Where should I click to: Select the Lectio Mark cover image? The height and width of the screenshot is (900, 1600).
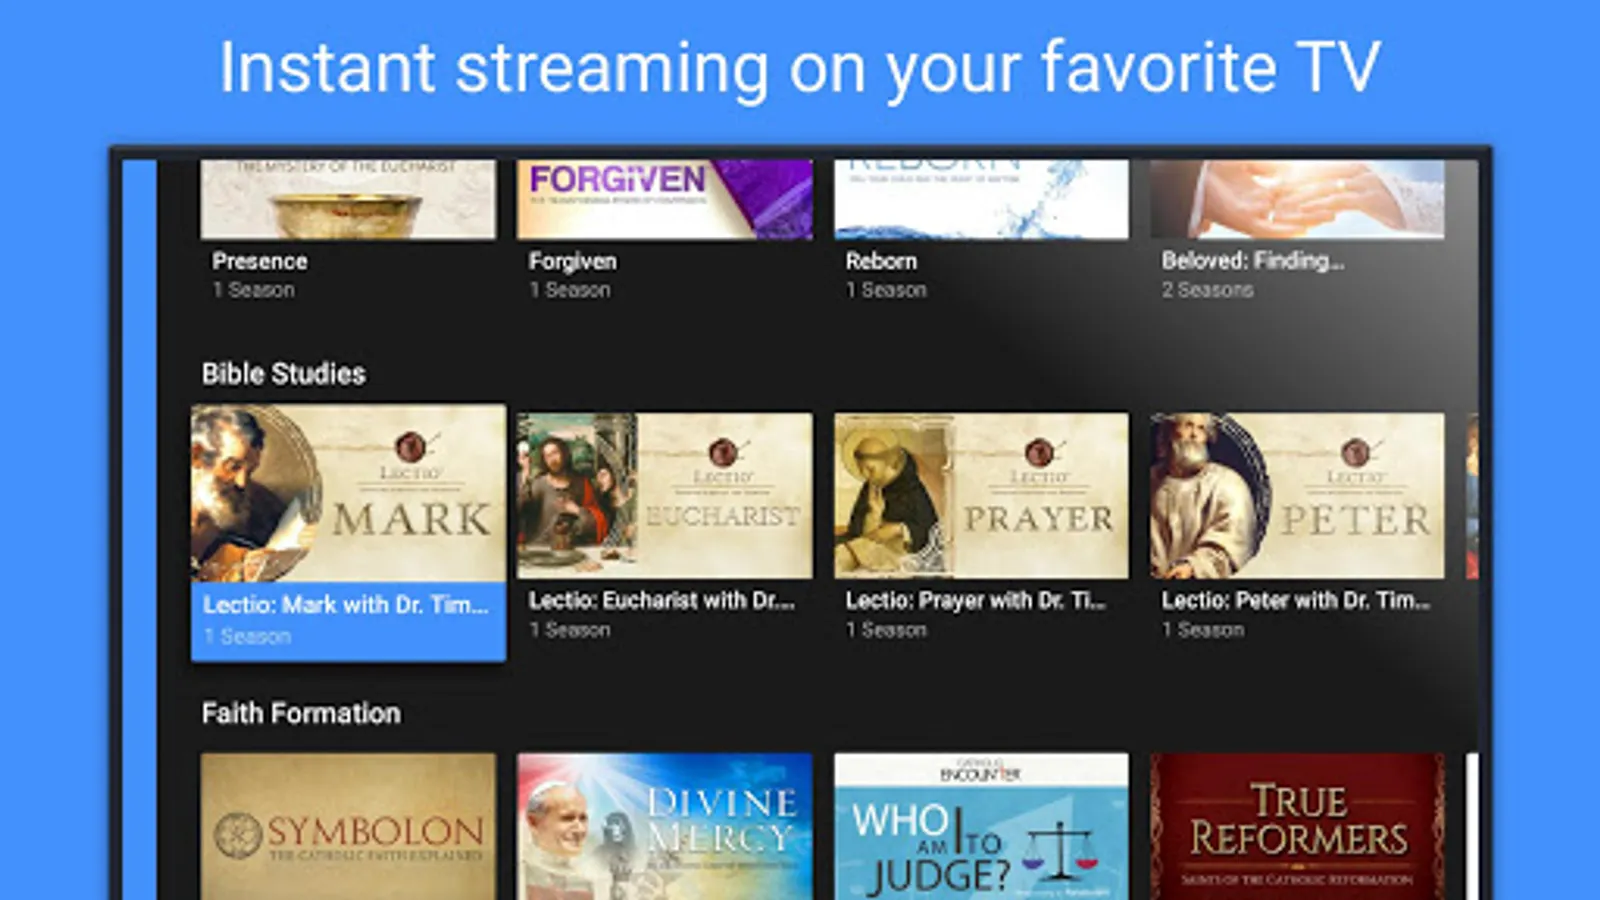(x=348, y=493)
